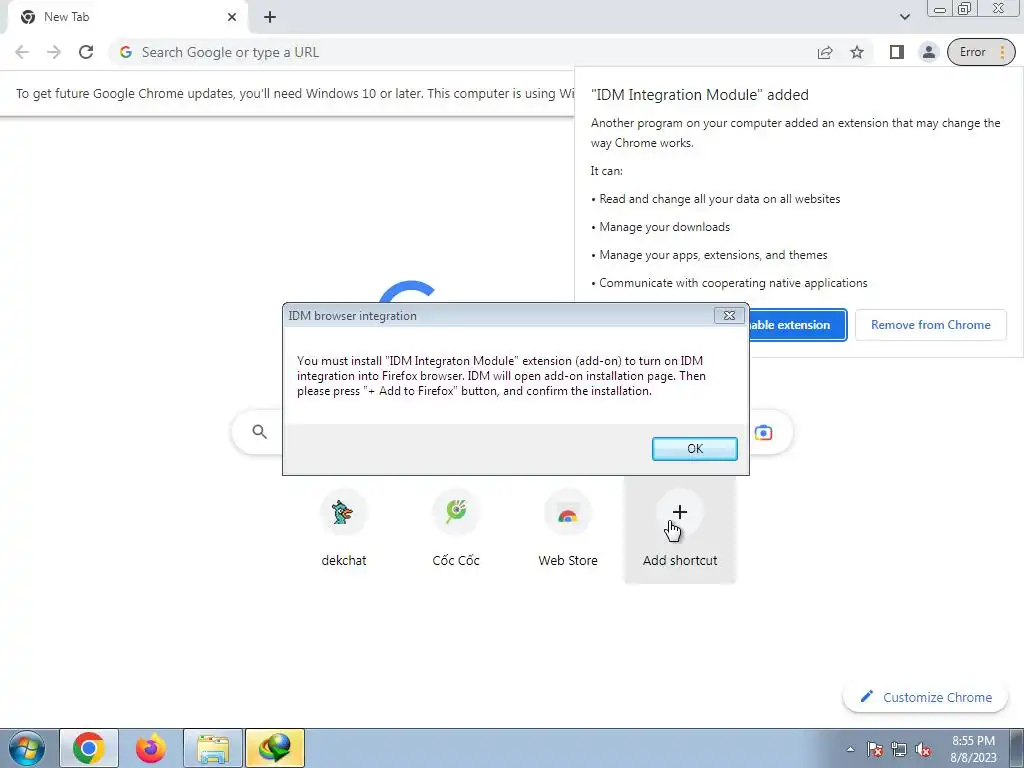Open the Cốc Cốc shortcut
This screenshot has width=1024, height=768.
(x=456, y=529)
